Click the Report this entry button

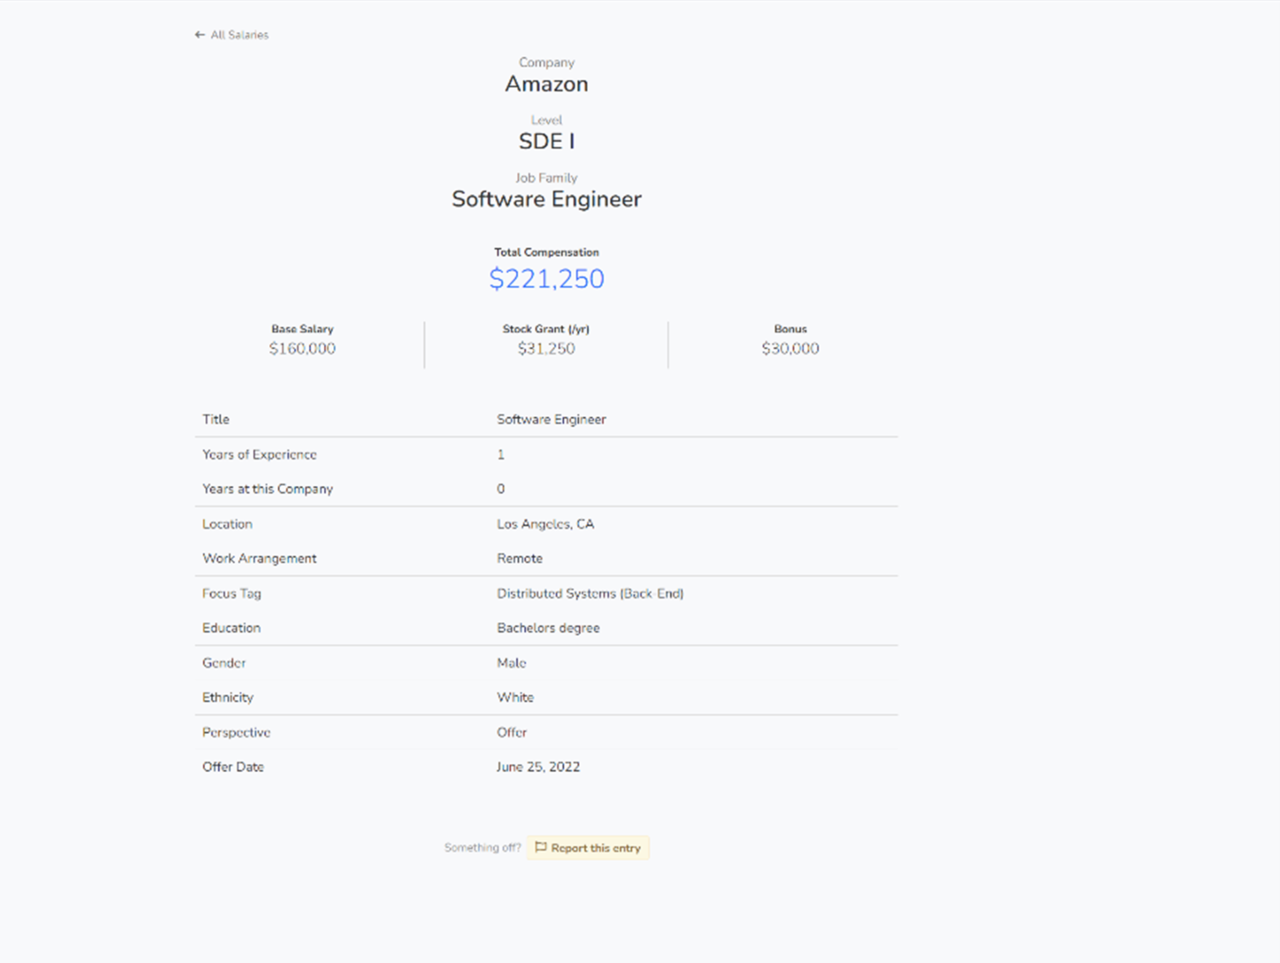[x=588, y=848]
